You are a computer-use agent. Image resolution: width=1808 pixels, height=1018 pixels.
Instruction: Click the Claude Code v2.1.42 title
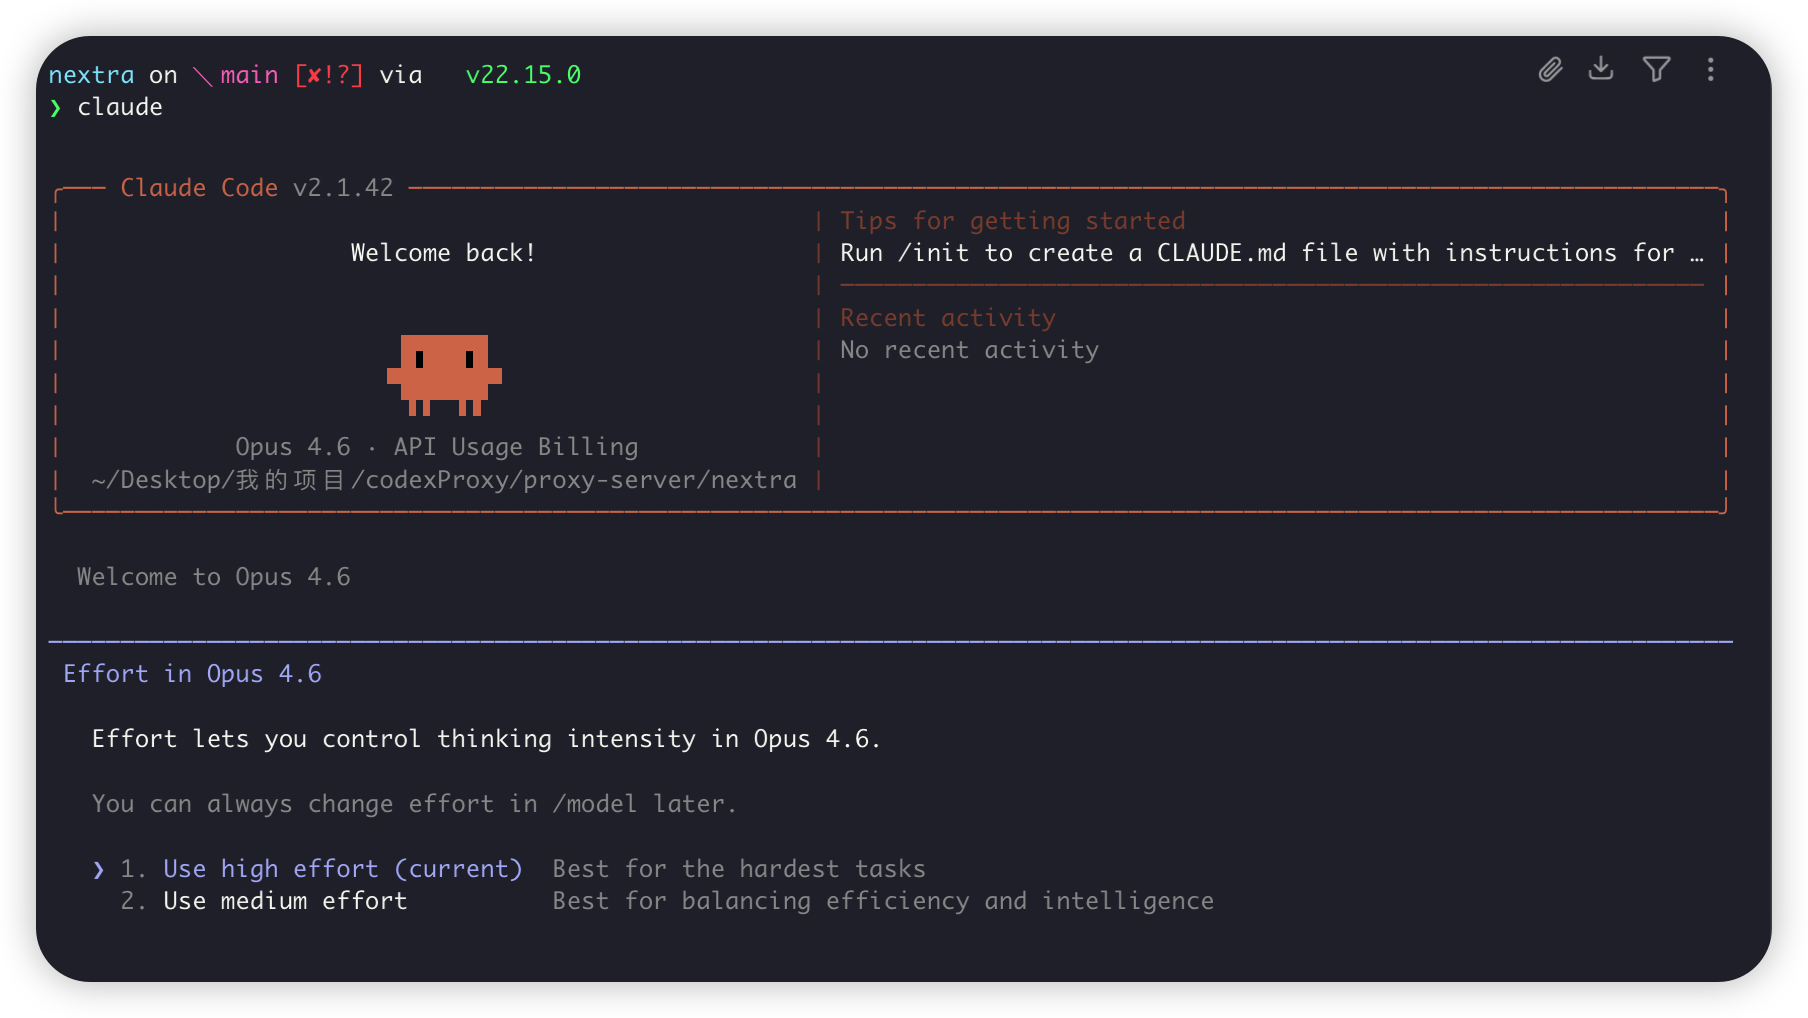click(256, 188)
